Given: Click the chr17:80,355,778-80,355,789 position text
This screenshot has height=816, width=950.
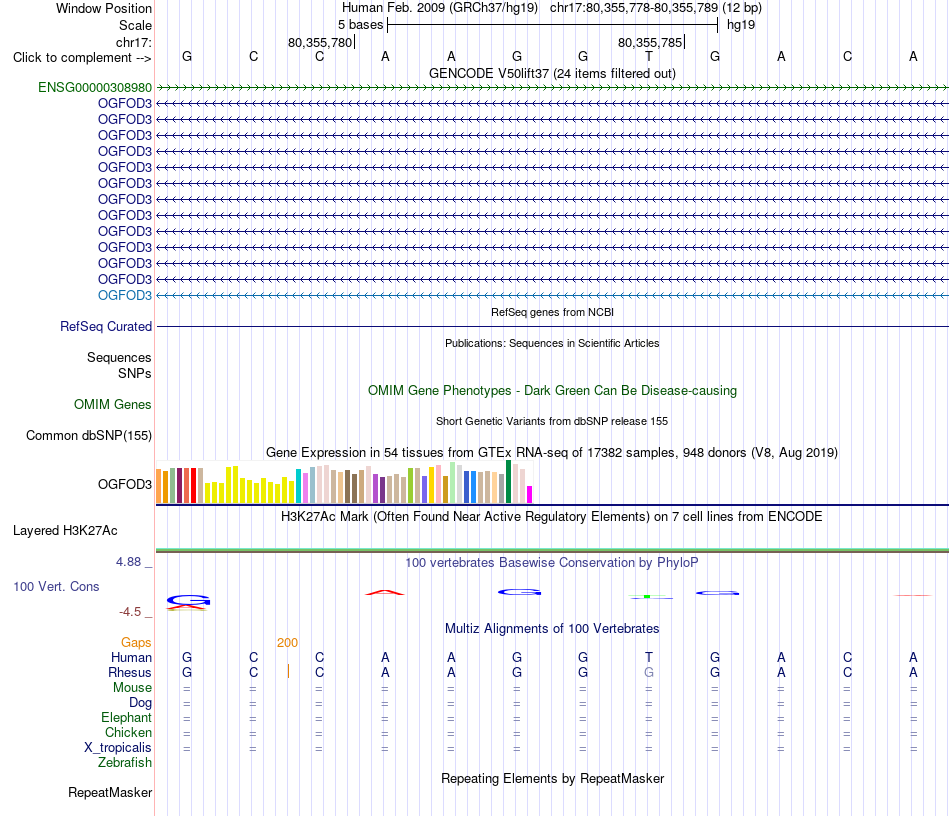Looking at the screenshot, I should 634,8.
